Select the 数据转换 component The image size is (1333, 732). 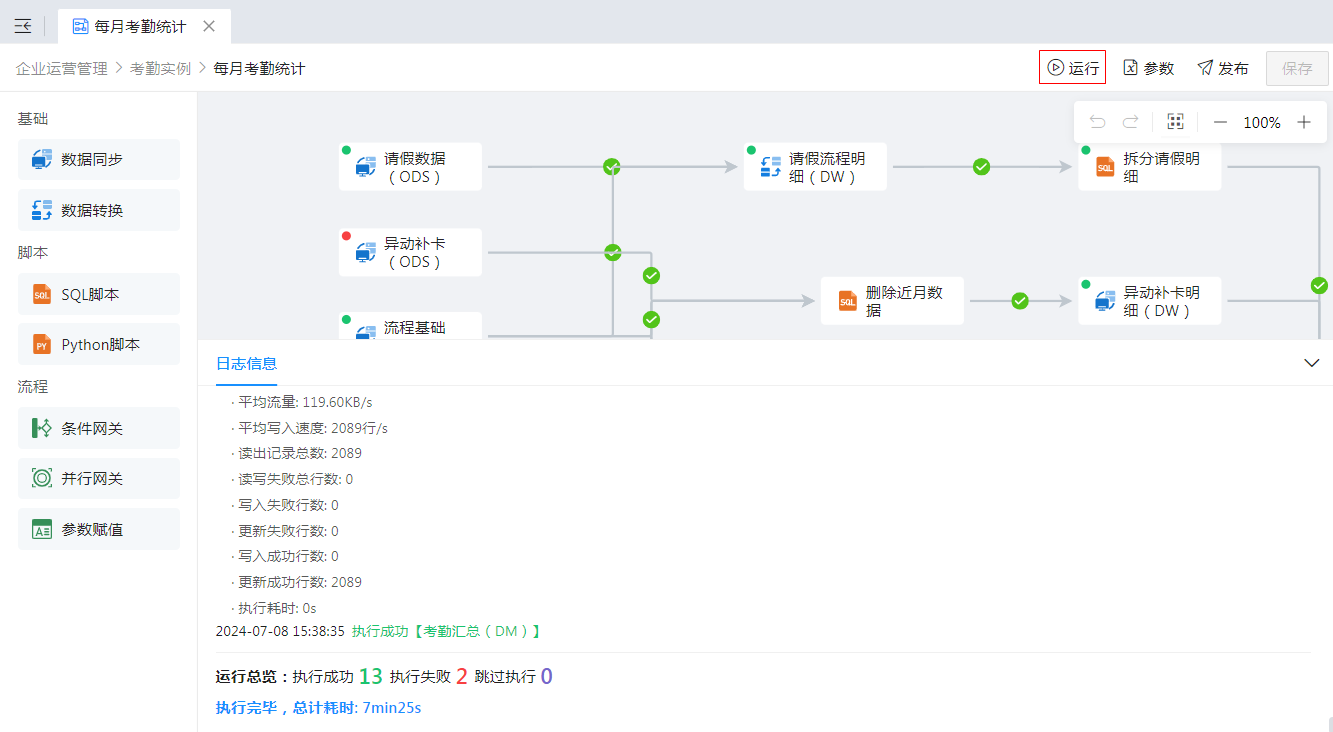click(99, 210)
